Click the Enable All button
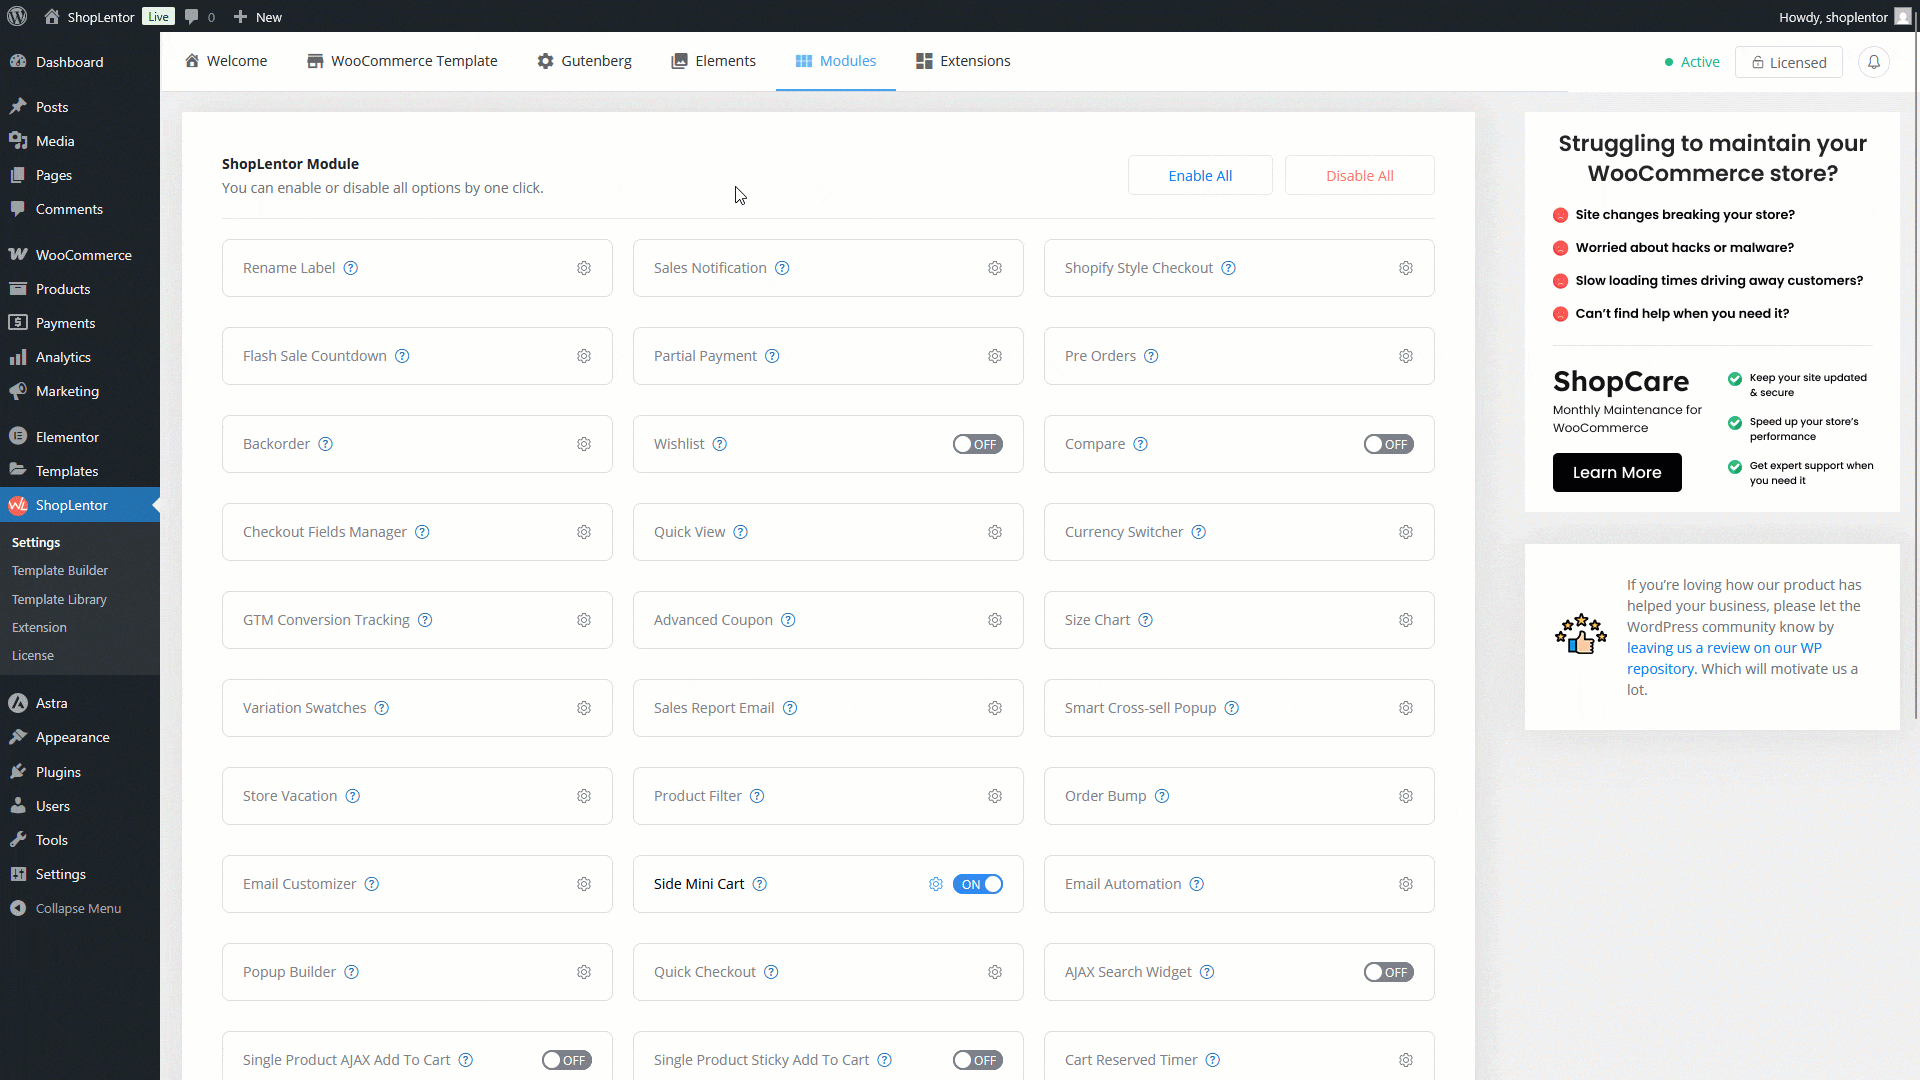The image size is (1920, 1080). pos(1200,175)
